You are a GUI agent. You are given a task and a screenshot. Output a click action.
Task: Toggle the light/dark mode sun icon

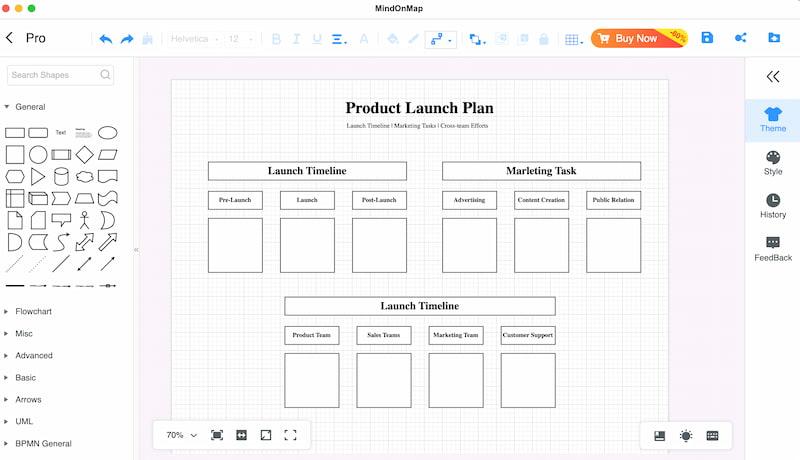686,436
